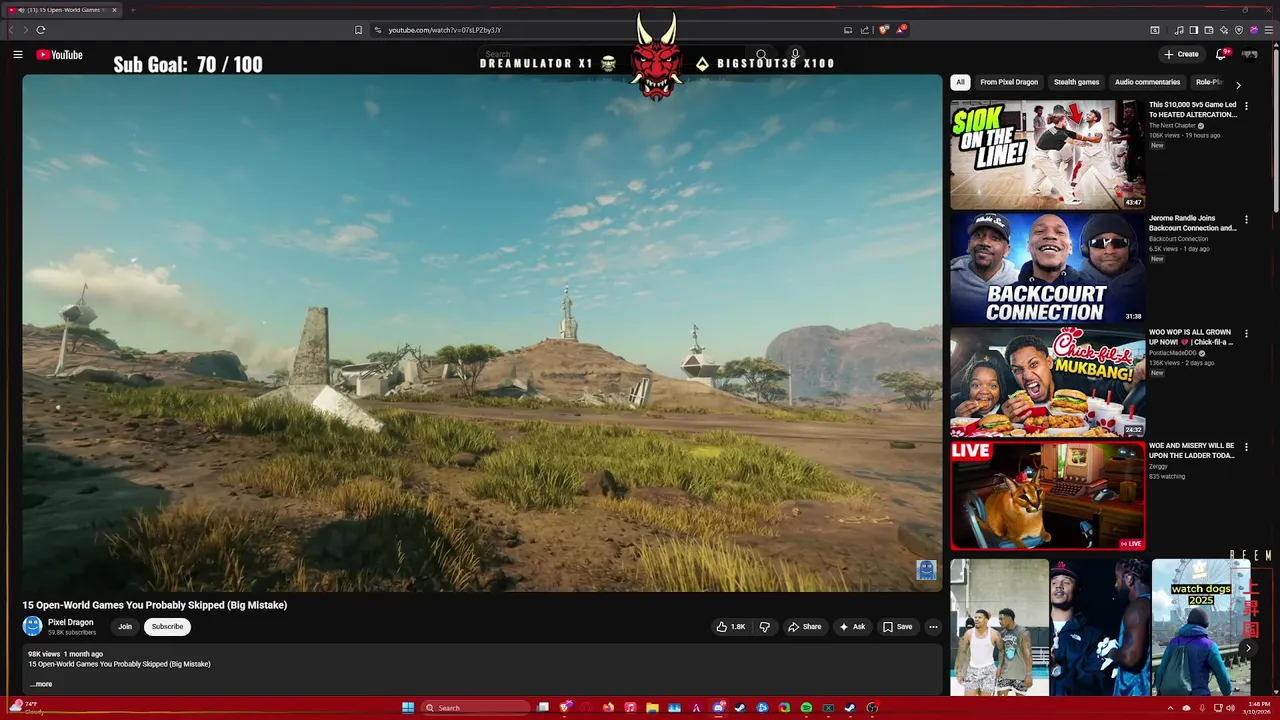The width and height of the screenshot is (1280, 720).
Task: Click the Ask button below the video
Action: [852, 627]
